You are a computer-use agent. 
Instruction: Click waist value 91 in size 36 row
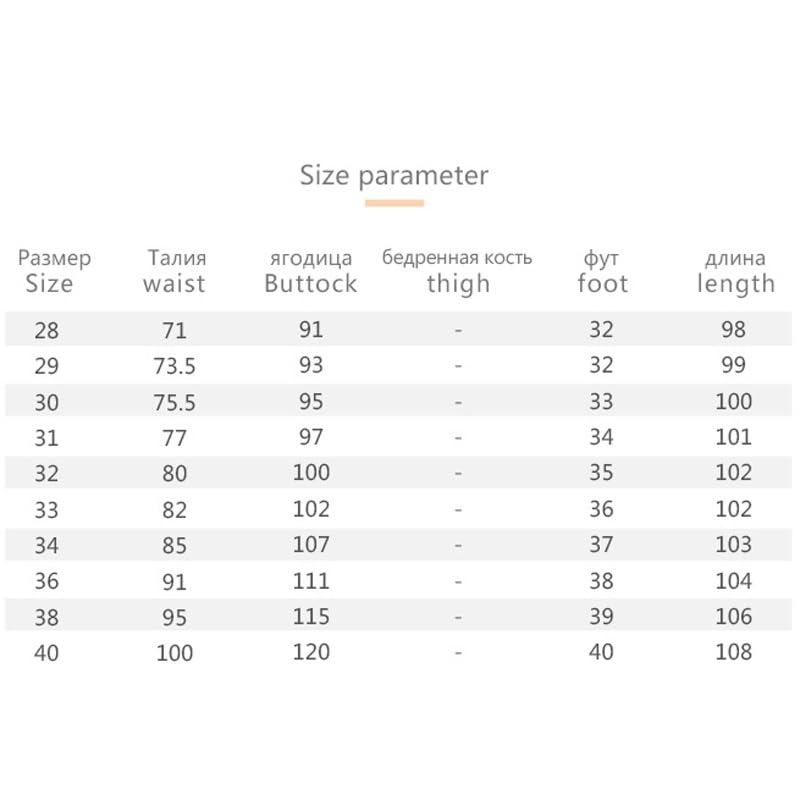point(174,582)
